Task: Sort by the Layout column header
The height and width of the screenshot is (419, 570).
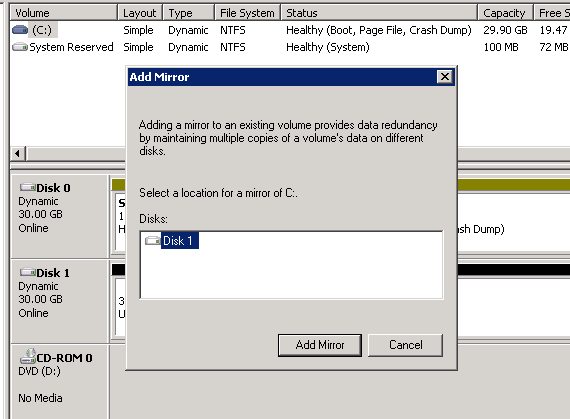Action: [x=140, y=13]
